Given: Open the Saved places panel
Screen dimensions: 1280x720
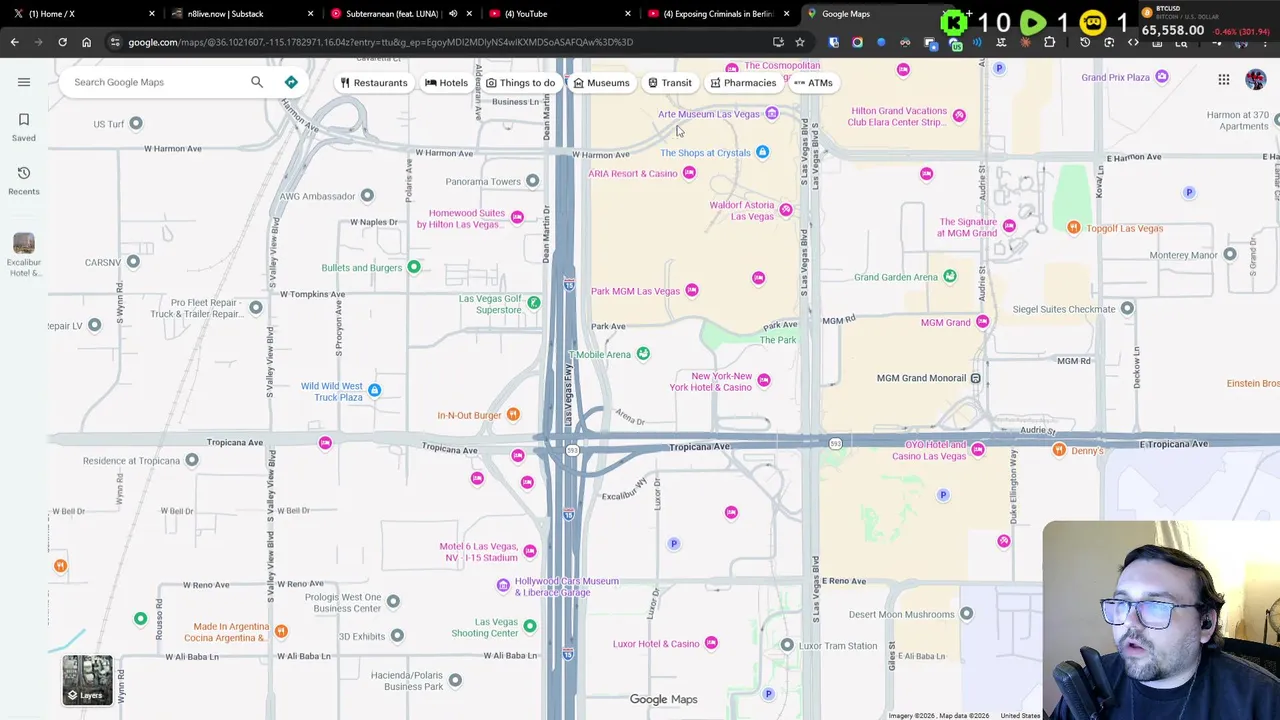Looking at the screenshot, I should point(24,127).
